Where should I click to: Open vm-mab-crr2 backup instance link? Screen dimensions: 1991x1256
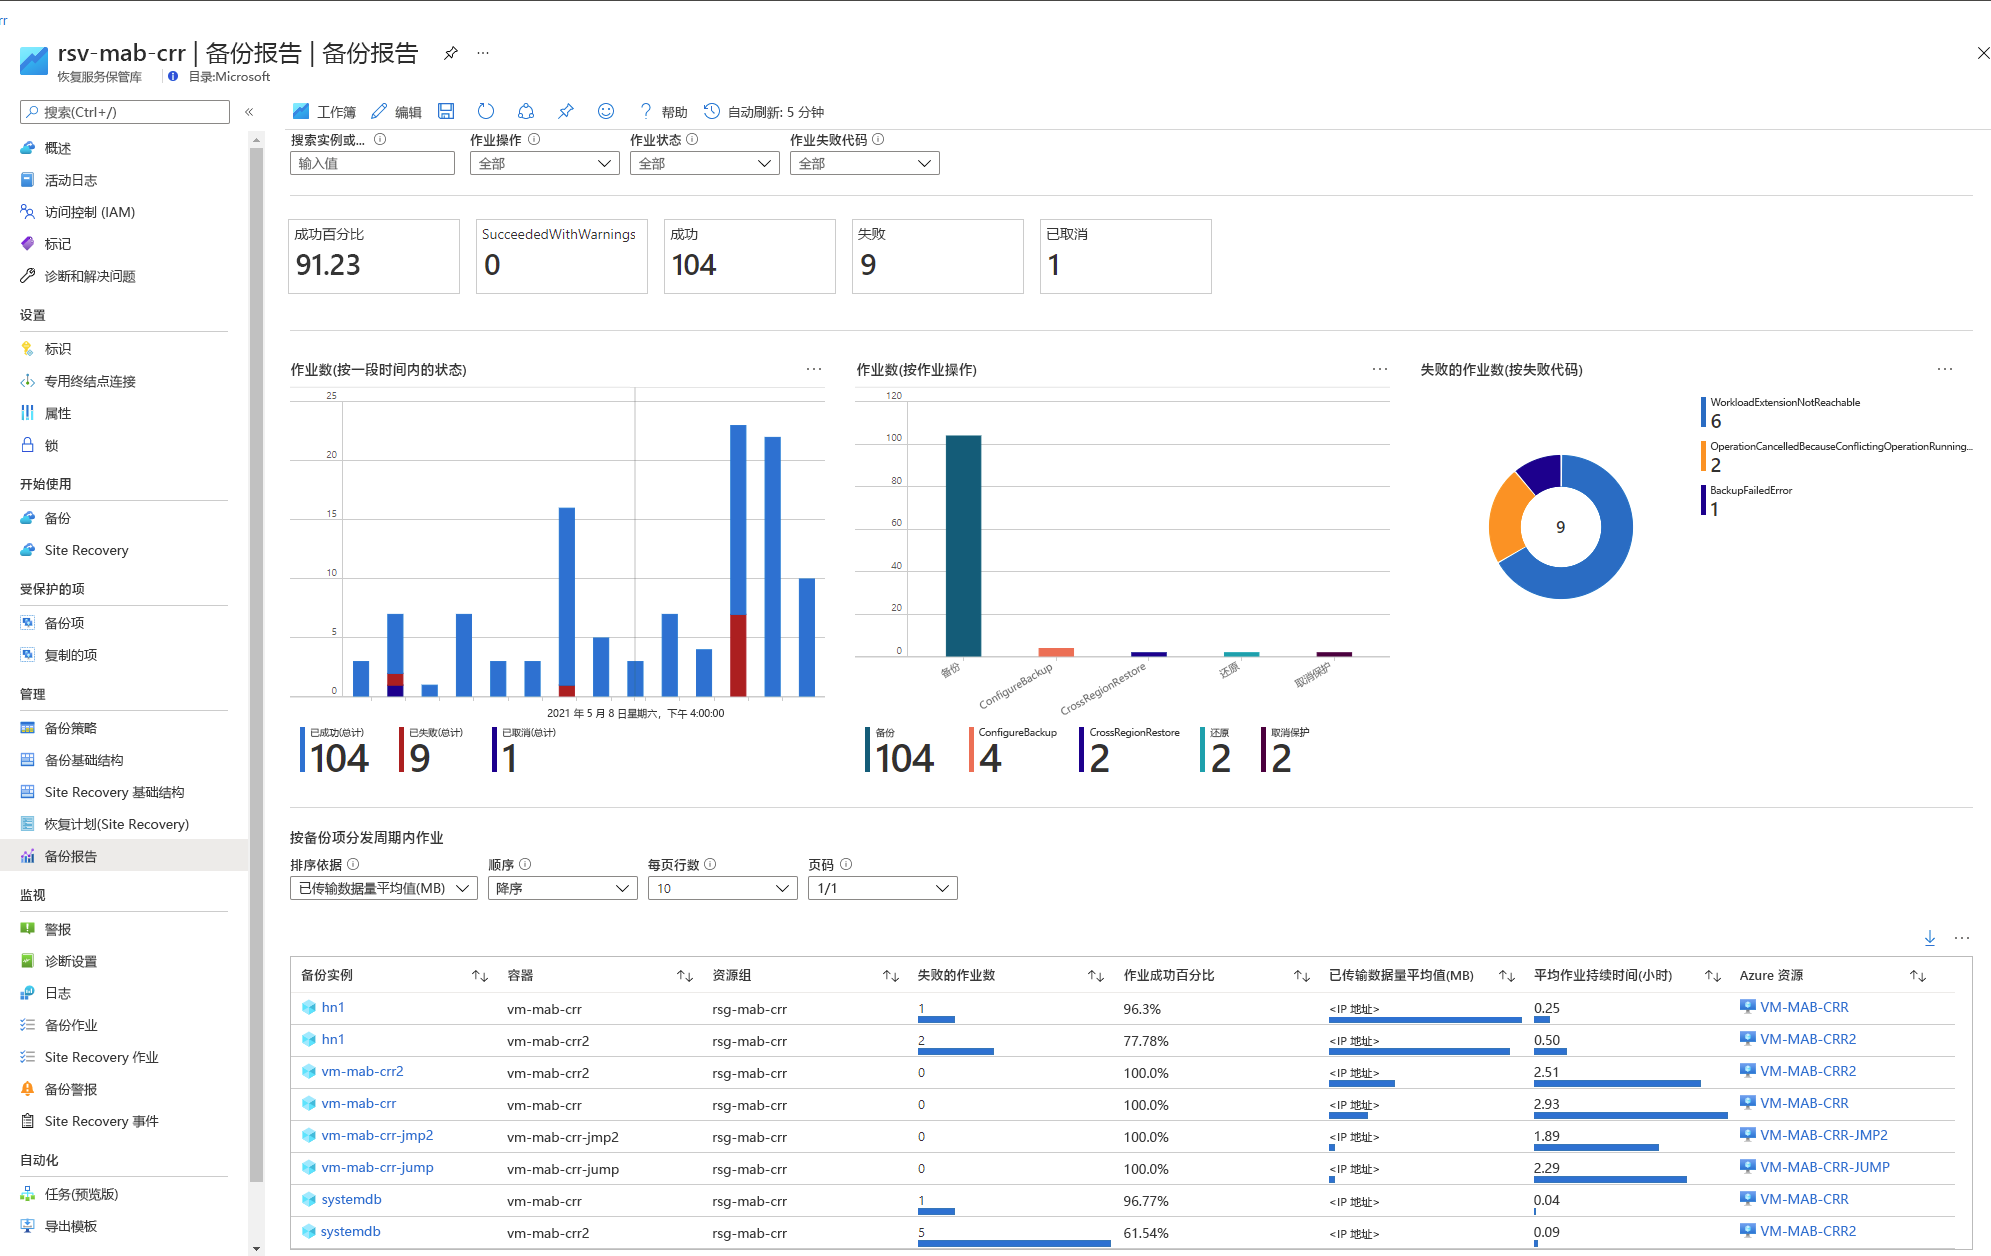click(x=362, y=1071)
